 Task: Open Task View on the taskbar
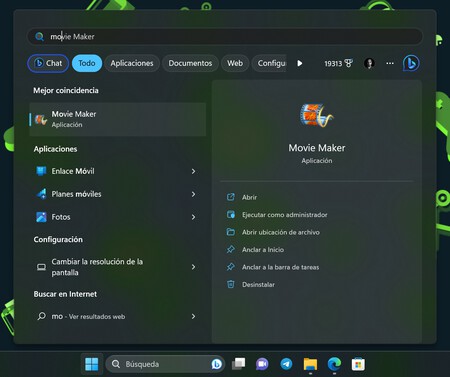(239, 364)
